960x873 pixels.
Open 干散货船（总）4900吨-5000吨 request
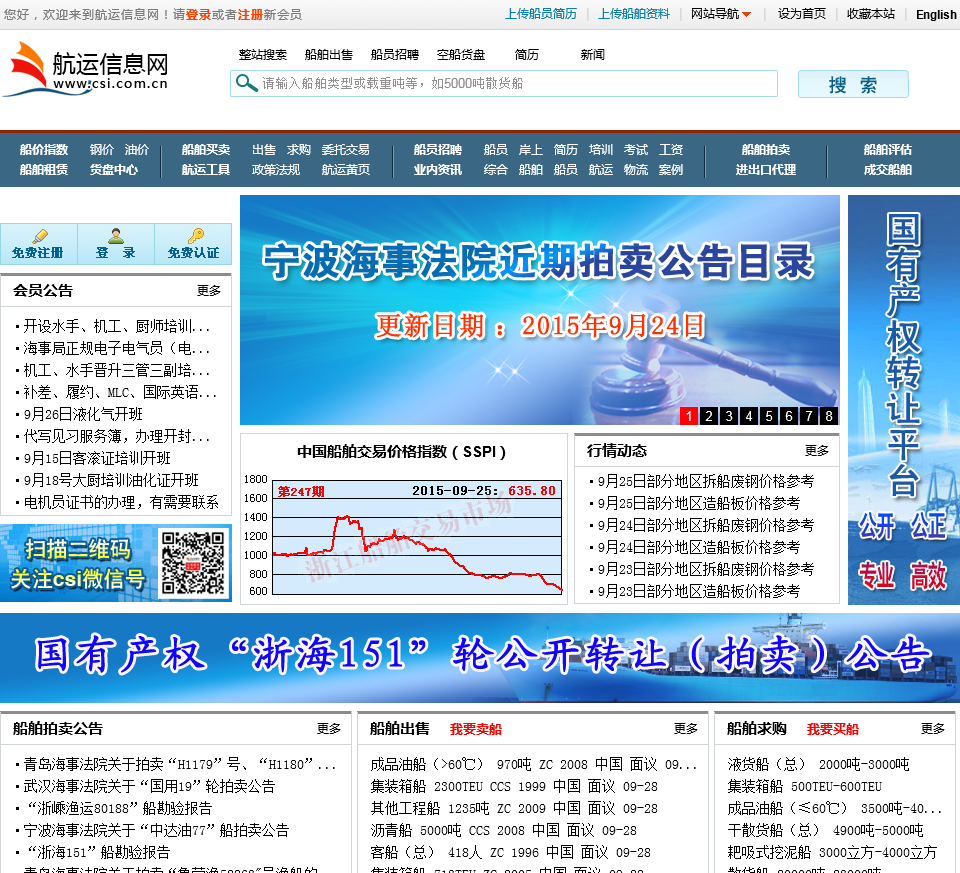825,830
